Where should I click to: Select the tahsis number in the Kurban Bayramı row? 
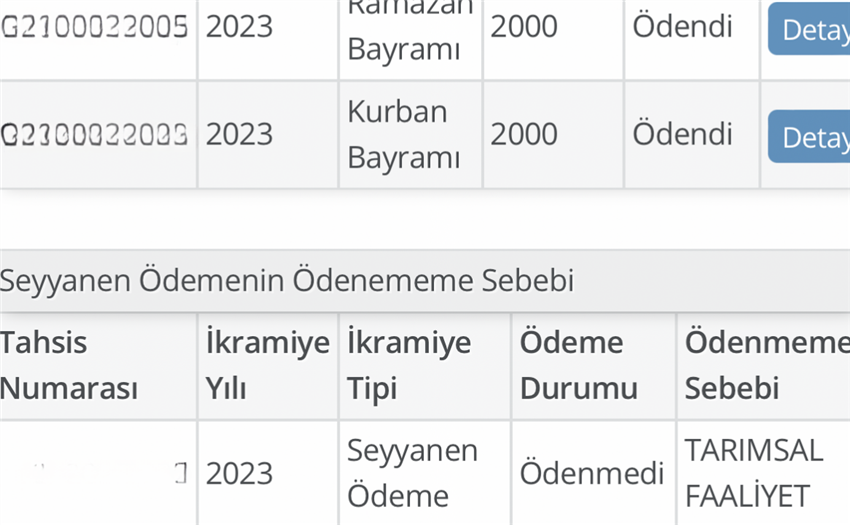pyautogui.click(x=94, y=135)
